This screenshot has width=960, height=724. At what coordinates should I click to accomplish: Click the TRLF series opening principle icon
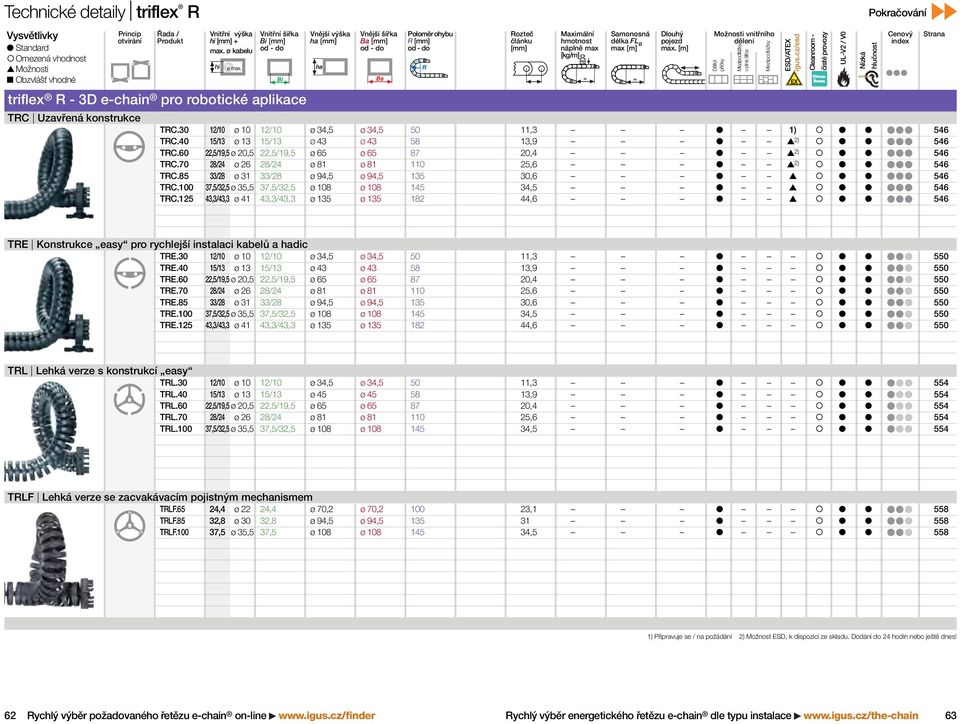click(129, 526)
